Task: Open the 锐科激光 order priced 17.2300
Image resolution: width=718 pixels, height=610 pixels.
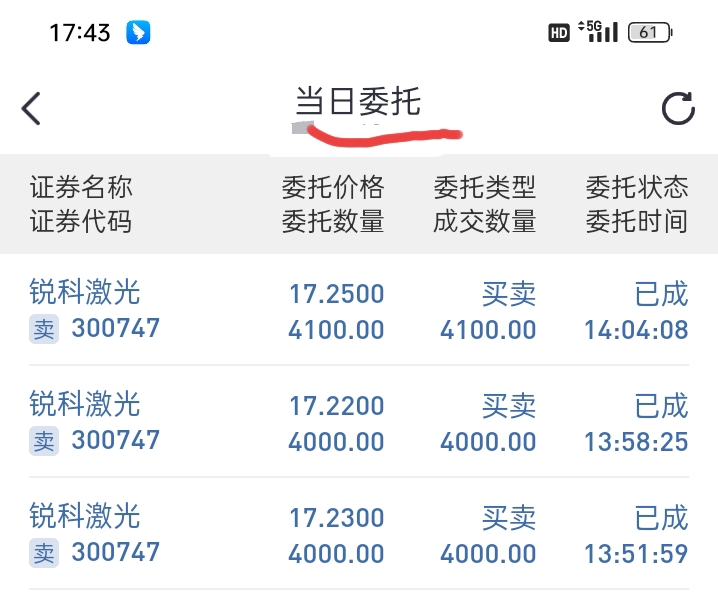Action: tap(359, 534)
